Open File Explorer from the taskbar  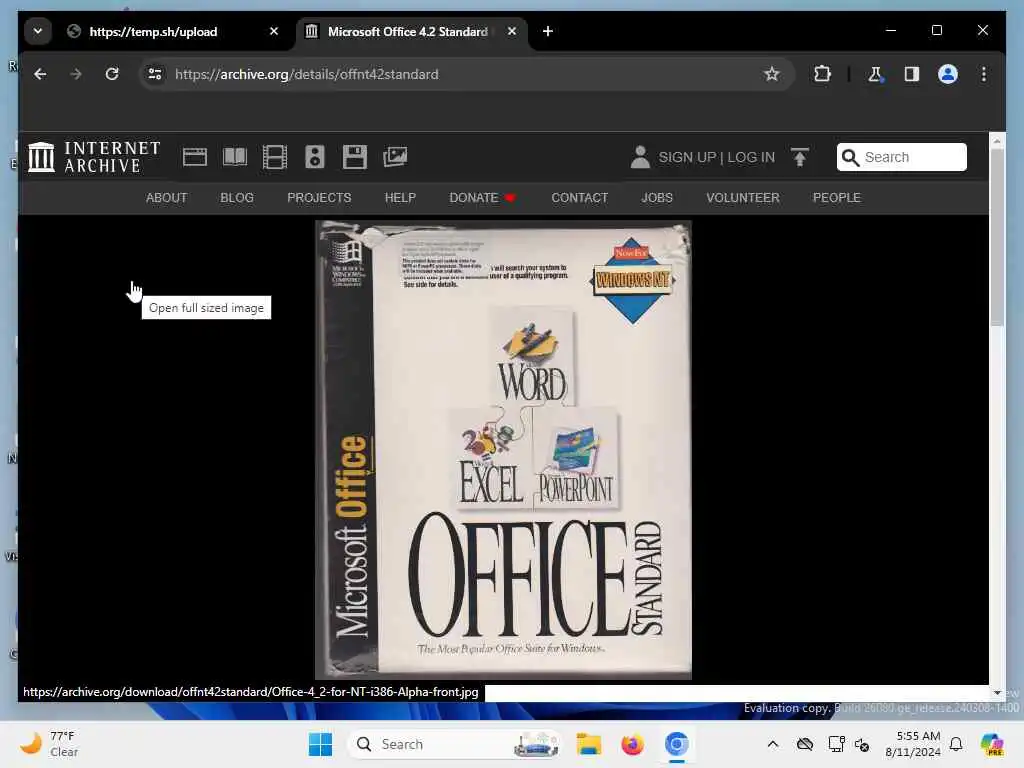point(588,744)
